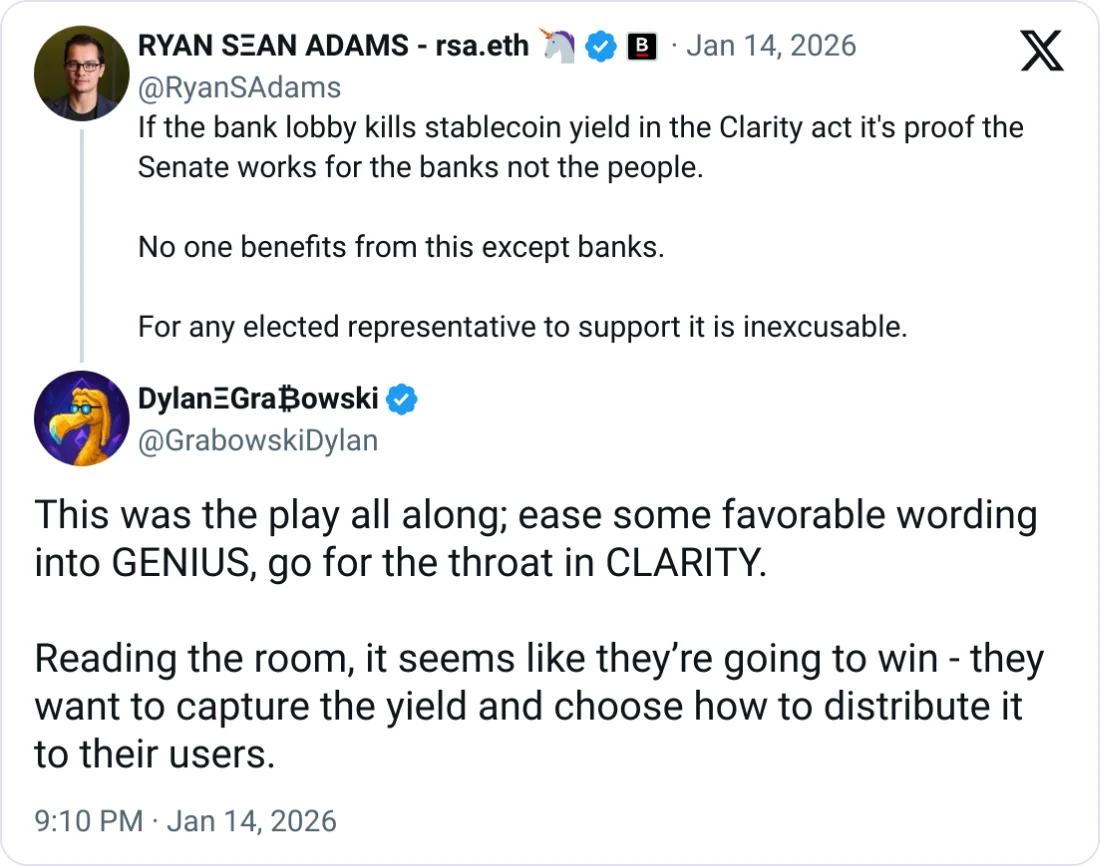Click the 9:10 PM · Jan 14, 2026 timestamp

point(185,822)
